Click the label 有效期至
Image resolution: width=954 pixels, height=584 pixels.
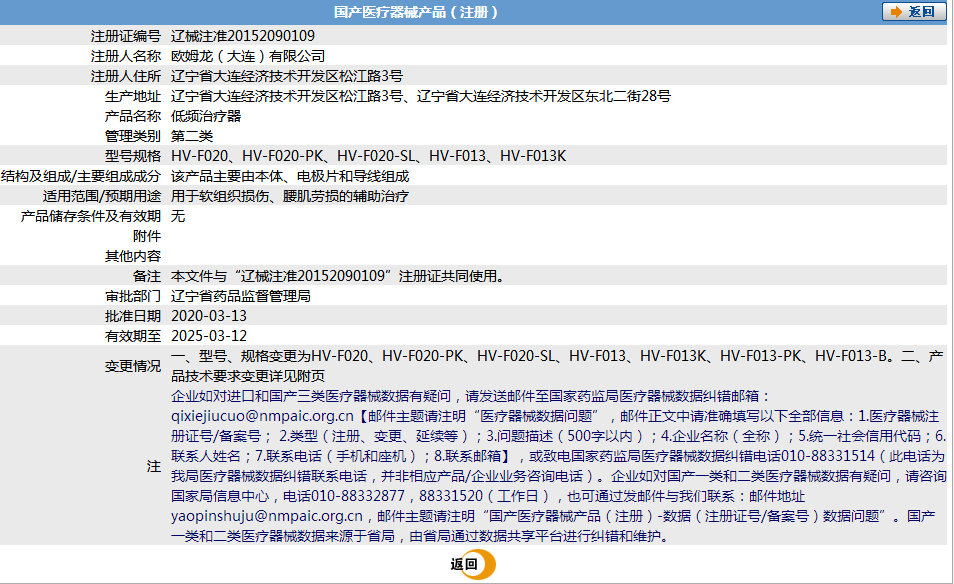[133, 336]
